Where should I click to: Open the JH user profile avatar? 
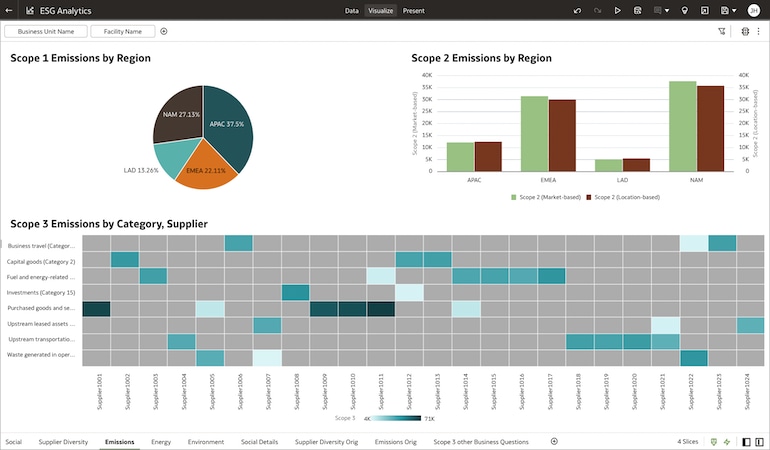(x=752, y=10)
